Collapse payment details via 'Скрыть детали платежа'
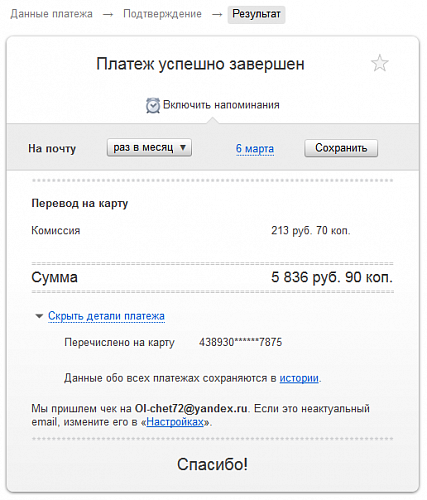Viewport: 427px width, 500px height. pyautogui.click(x=106, y=316)
